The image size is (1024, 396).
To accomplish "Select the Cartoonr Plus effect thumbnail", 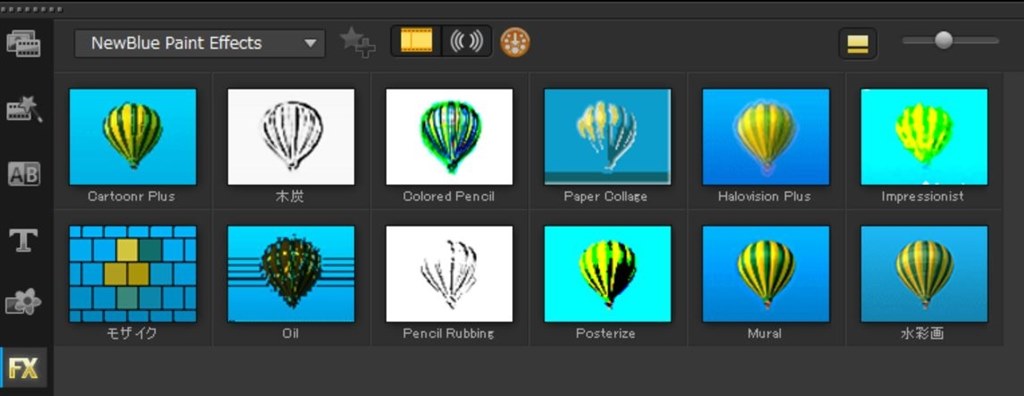I will (133, 137).
